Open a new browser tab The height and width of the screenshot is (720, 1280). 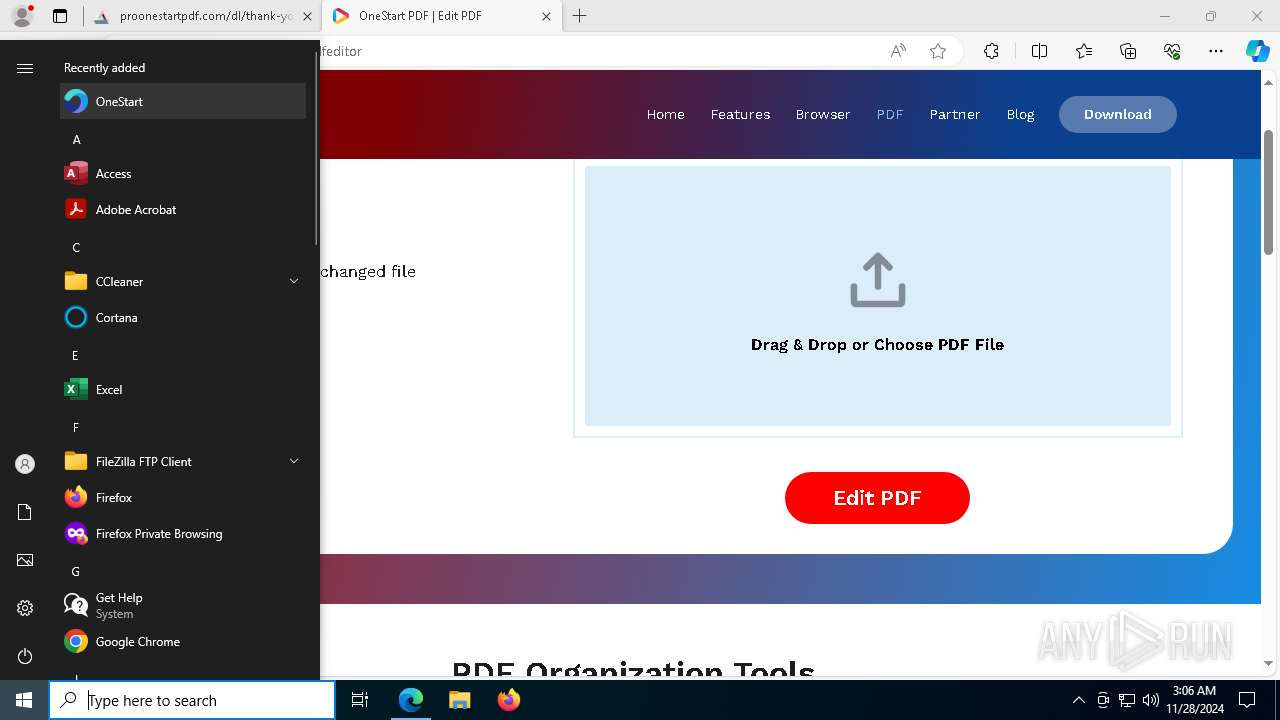point(580,16)
